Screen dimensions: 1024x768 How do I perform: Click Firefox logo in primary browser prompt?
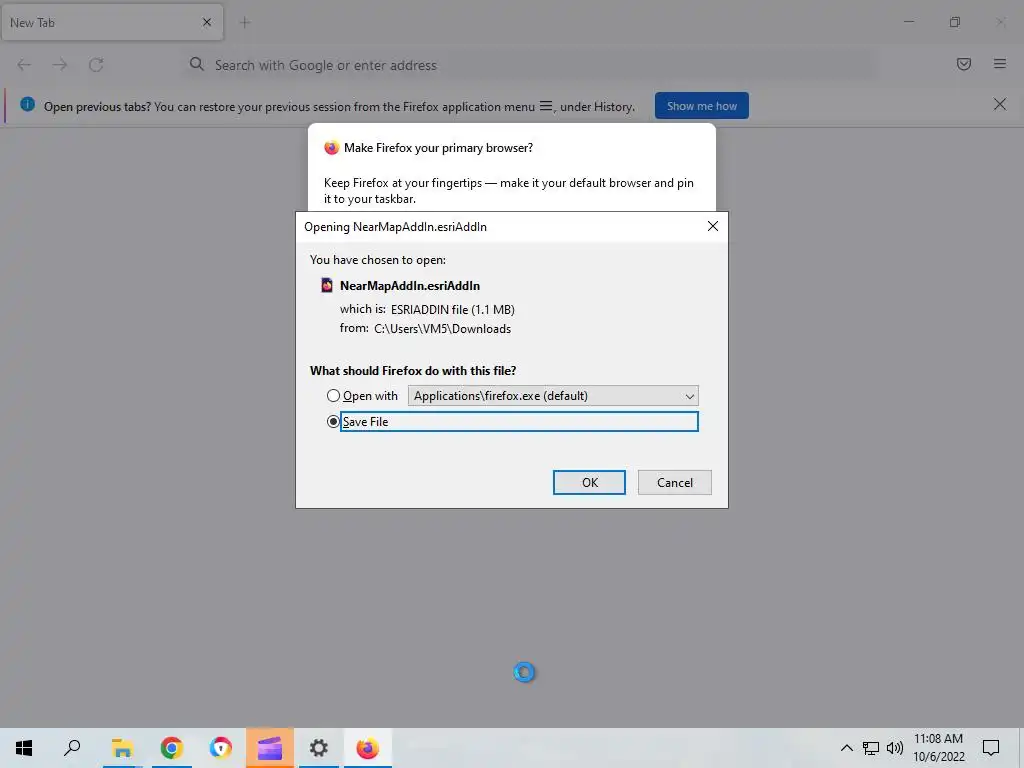[332, 148]
